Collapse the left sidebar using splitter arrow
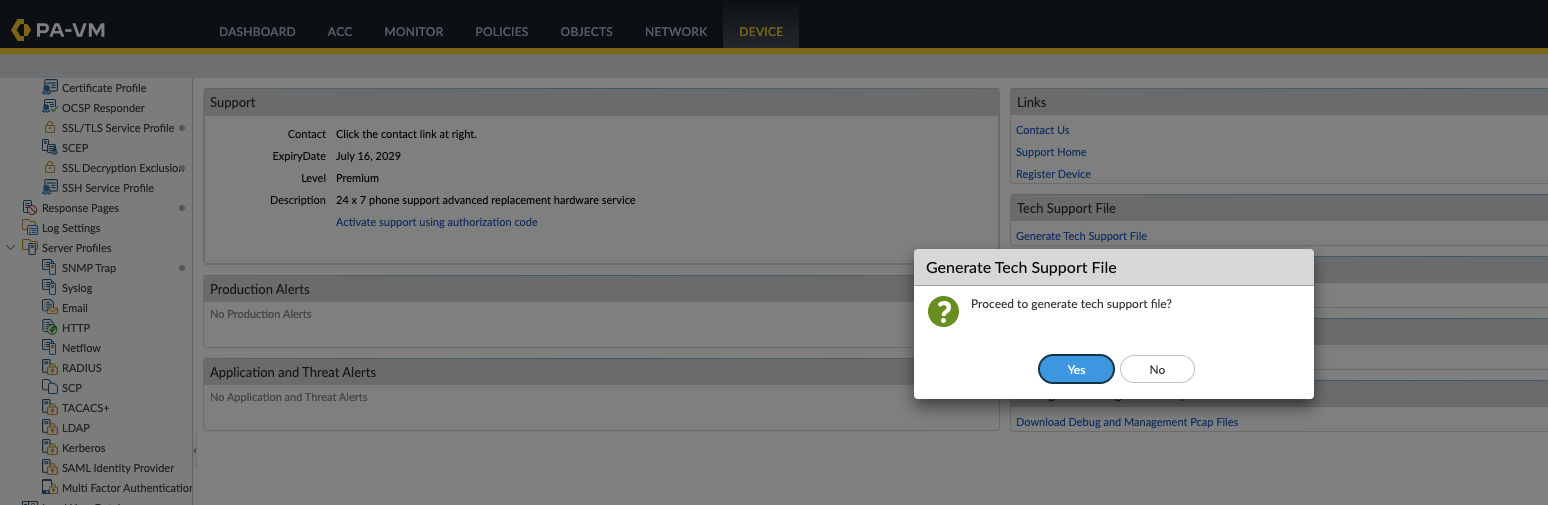Viewport: 1548px width, 505px height. pyautogui.click(x=194, y=451)
